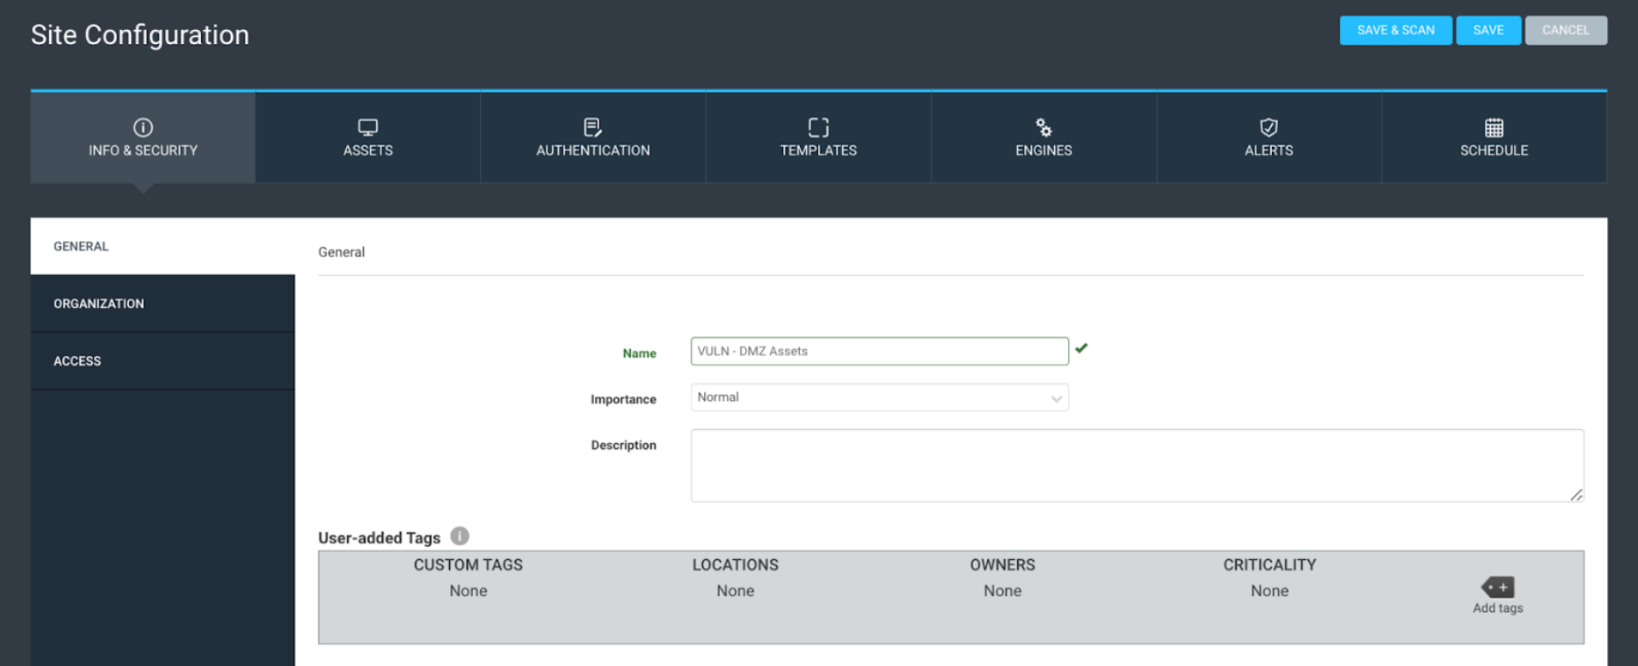Select the Authentication document icon
Viewport: 1638px width, 666px height.
593,127
